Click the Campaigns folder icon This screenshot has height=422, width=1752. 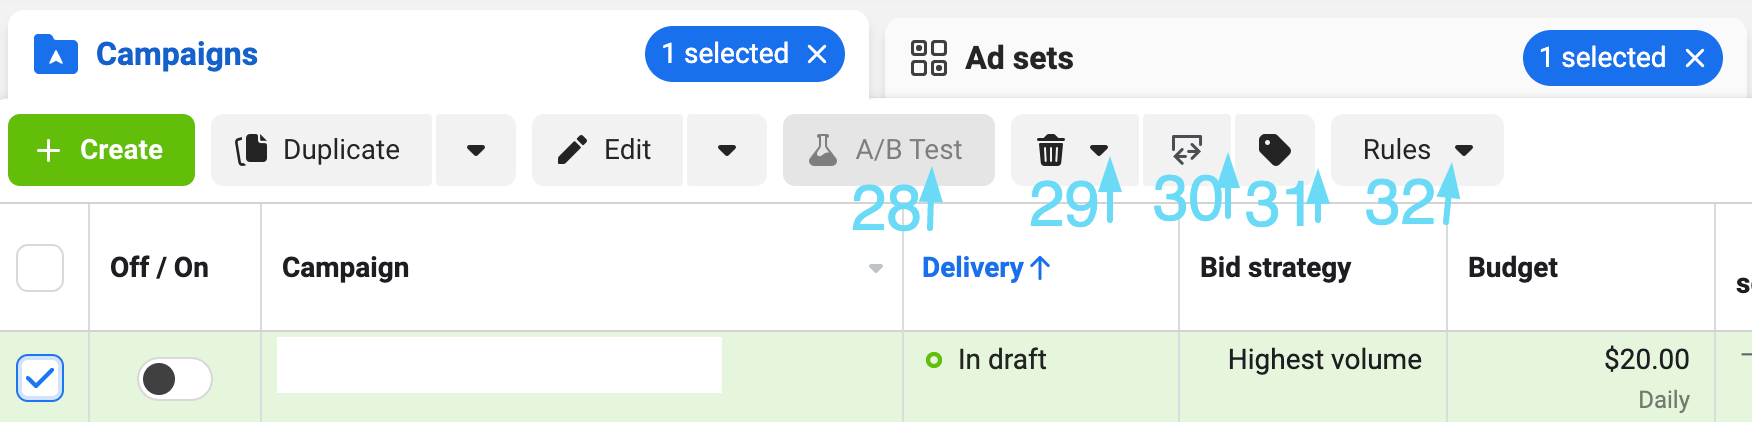click(x=56, y=54)
